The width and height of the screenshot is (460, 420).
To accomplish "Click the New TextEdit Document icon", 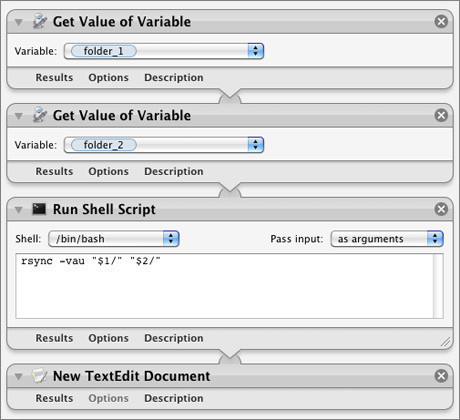I will (39, 376).
